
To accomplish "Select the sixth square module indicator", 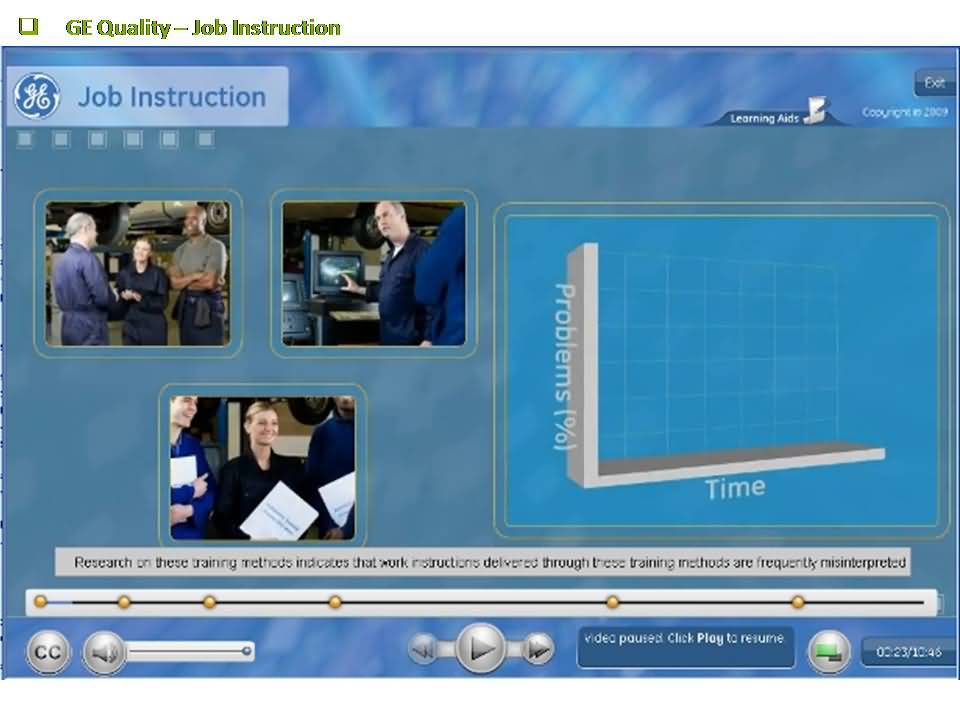I will pos(205,140).
